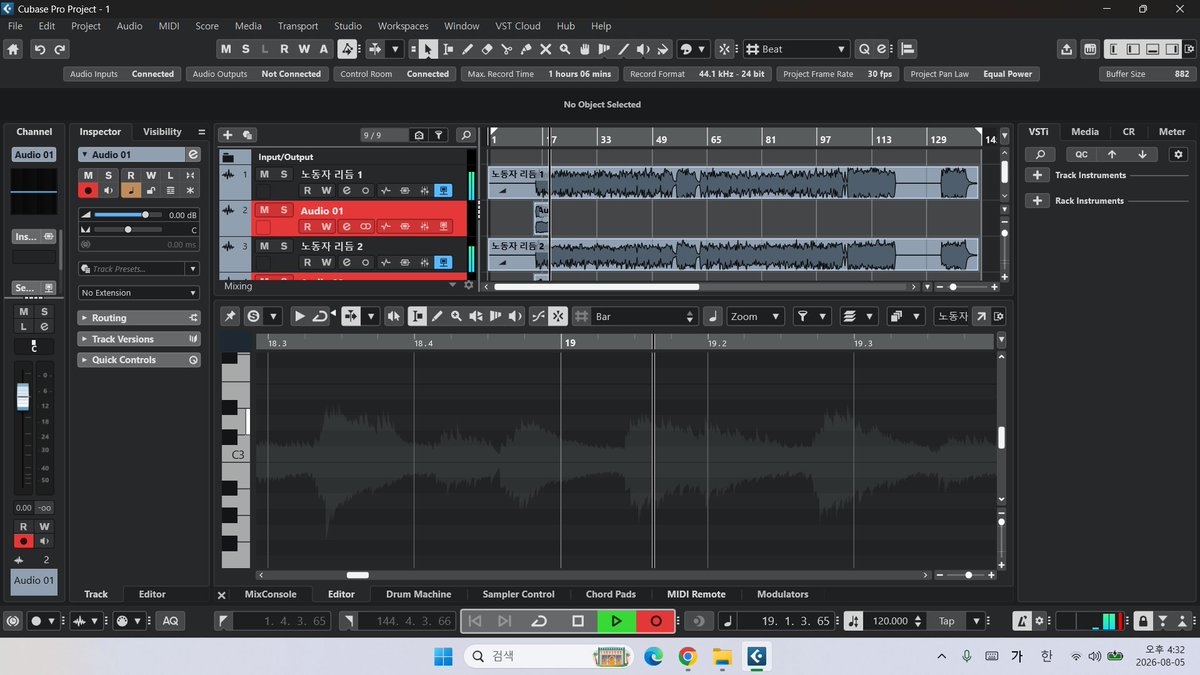This screenshot has height=675, width=1200.
Task: Open the Workspaces menu
Action: point(403,26)
